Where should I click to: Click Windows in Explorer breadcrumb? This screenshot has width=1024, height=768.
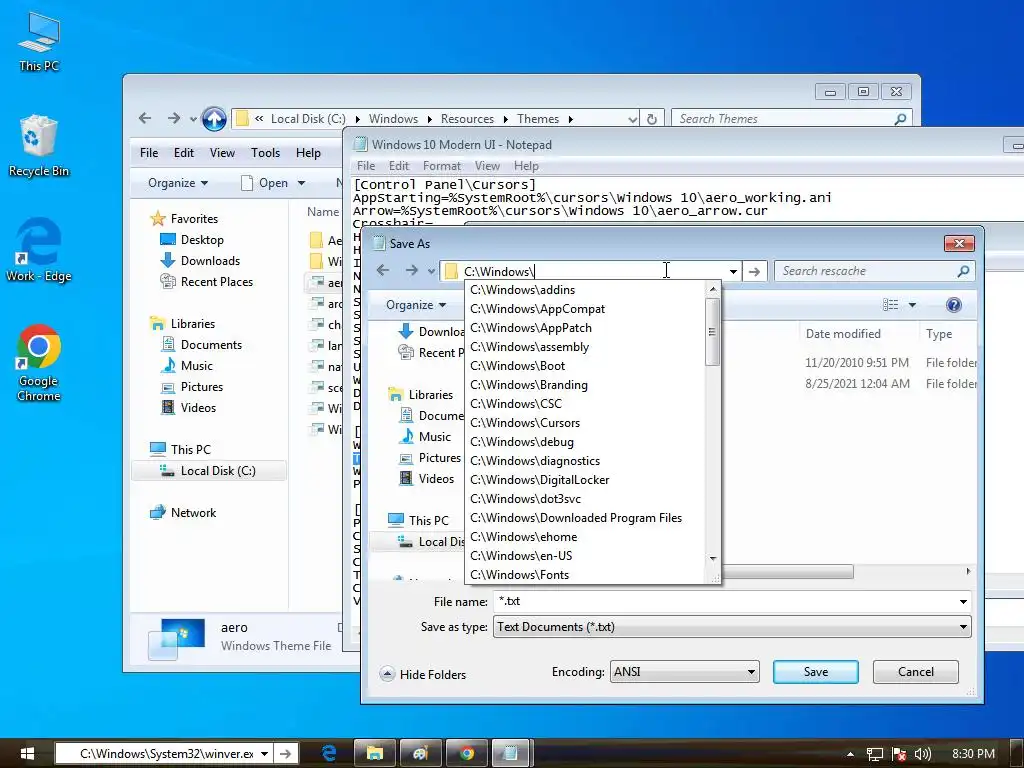pyautogui.click(x=393, y=119)
